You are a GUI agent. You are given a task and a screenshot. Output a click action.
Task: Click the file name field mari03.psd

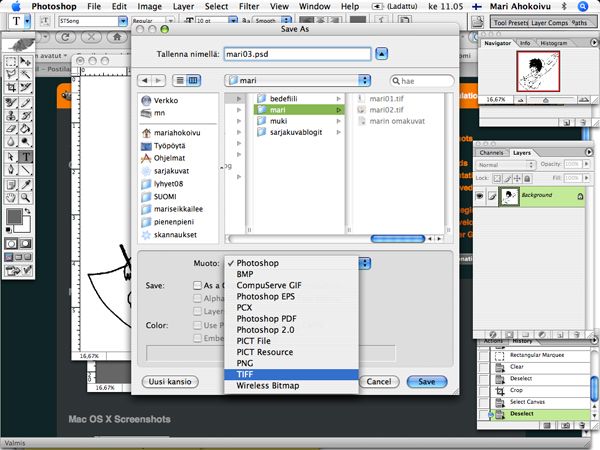(x=297, y=54)
